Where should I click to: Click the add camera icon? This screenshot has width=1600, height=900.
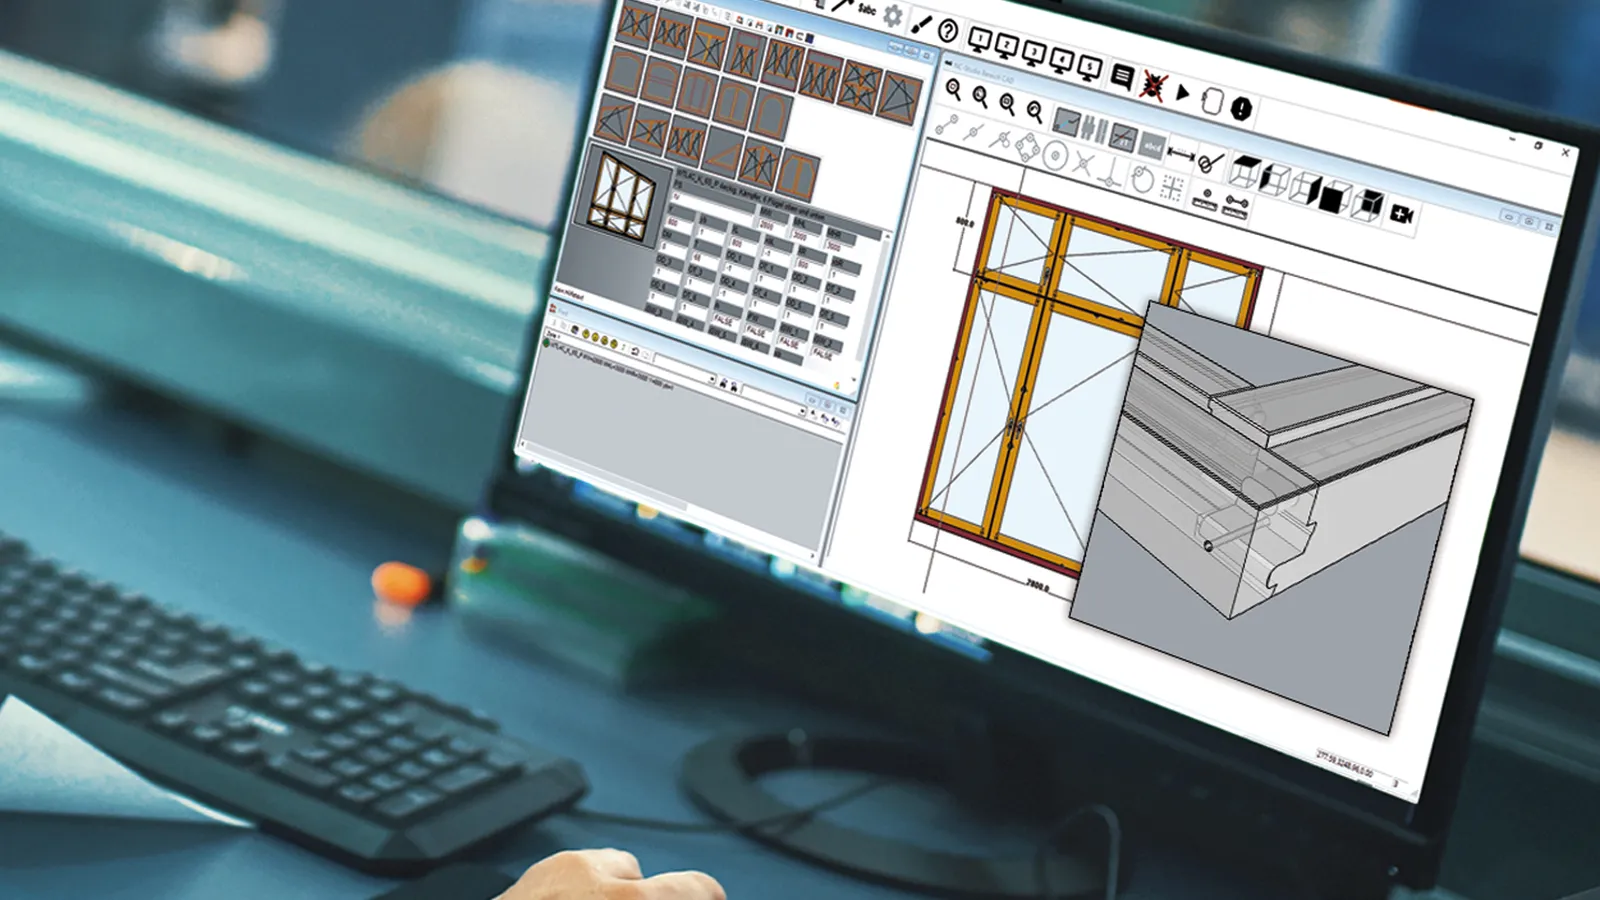(1402, 214)
